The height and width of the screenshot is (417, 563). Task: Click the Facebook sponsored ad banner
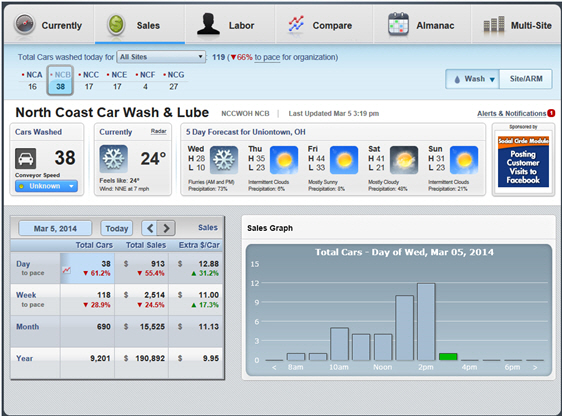pyautogui.click(x=523, y=162)
